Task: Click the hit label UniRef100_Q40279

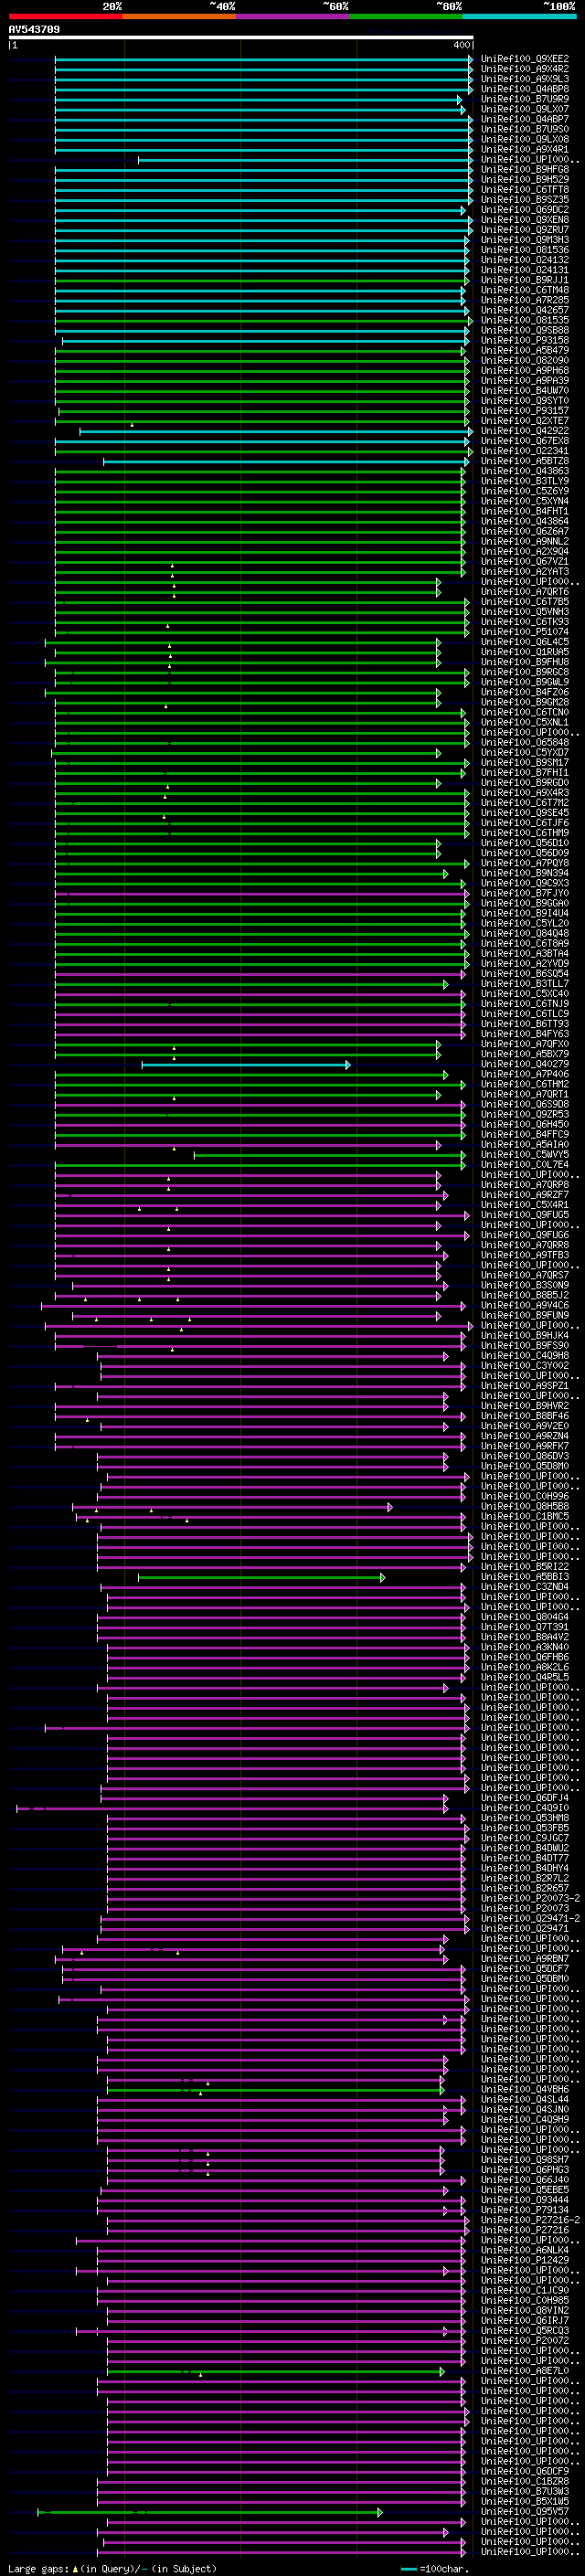Action: 525,1064
